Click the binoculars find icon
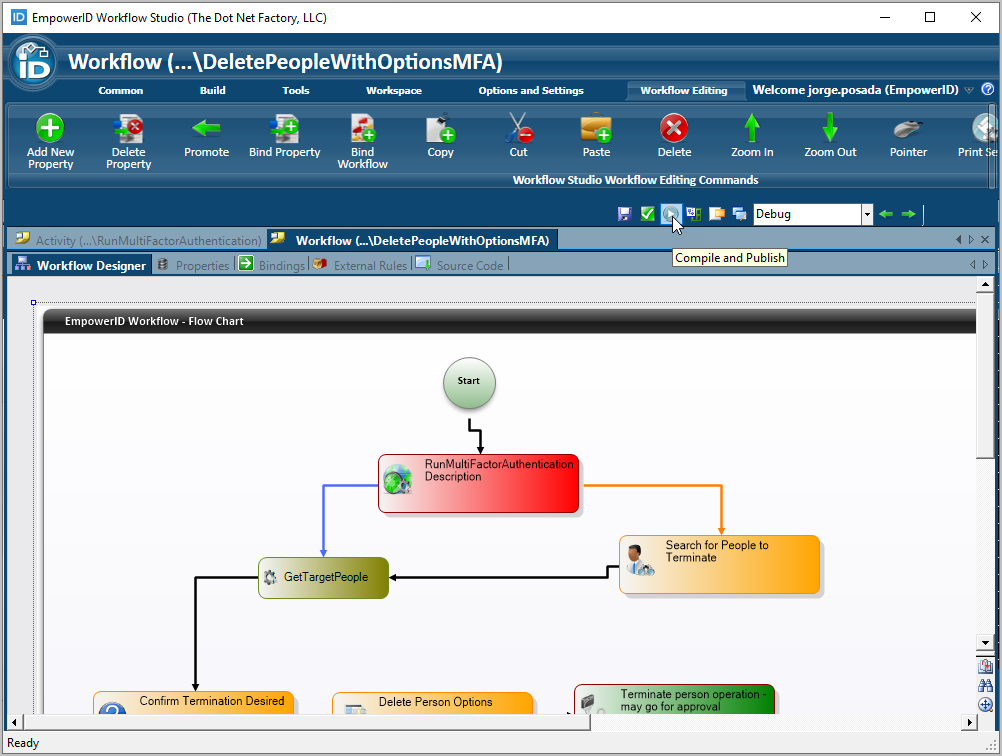This screenshot has width=1002, height=756. (x=986, y=686)
